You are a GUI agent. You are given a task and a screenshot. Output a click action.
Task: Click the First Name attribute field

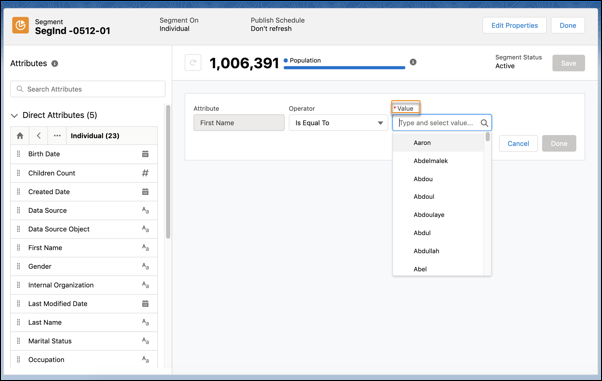(239, 123)
